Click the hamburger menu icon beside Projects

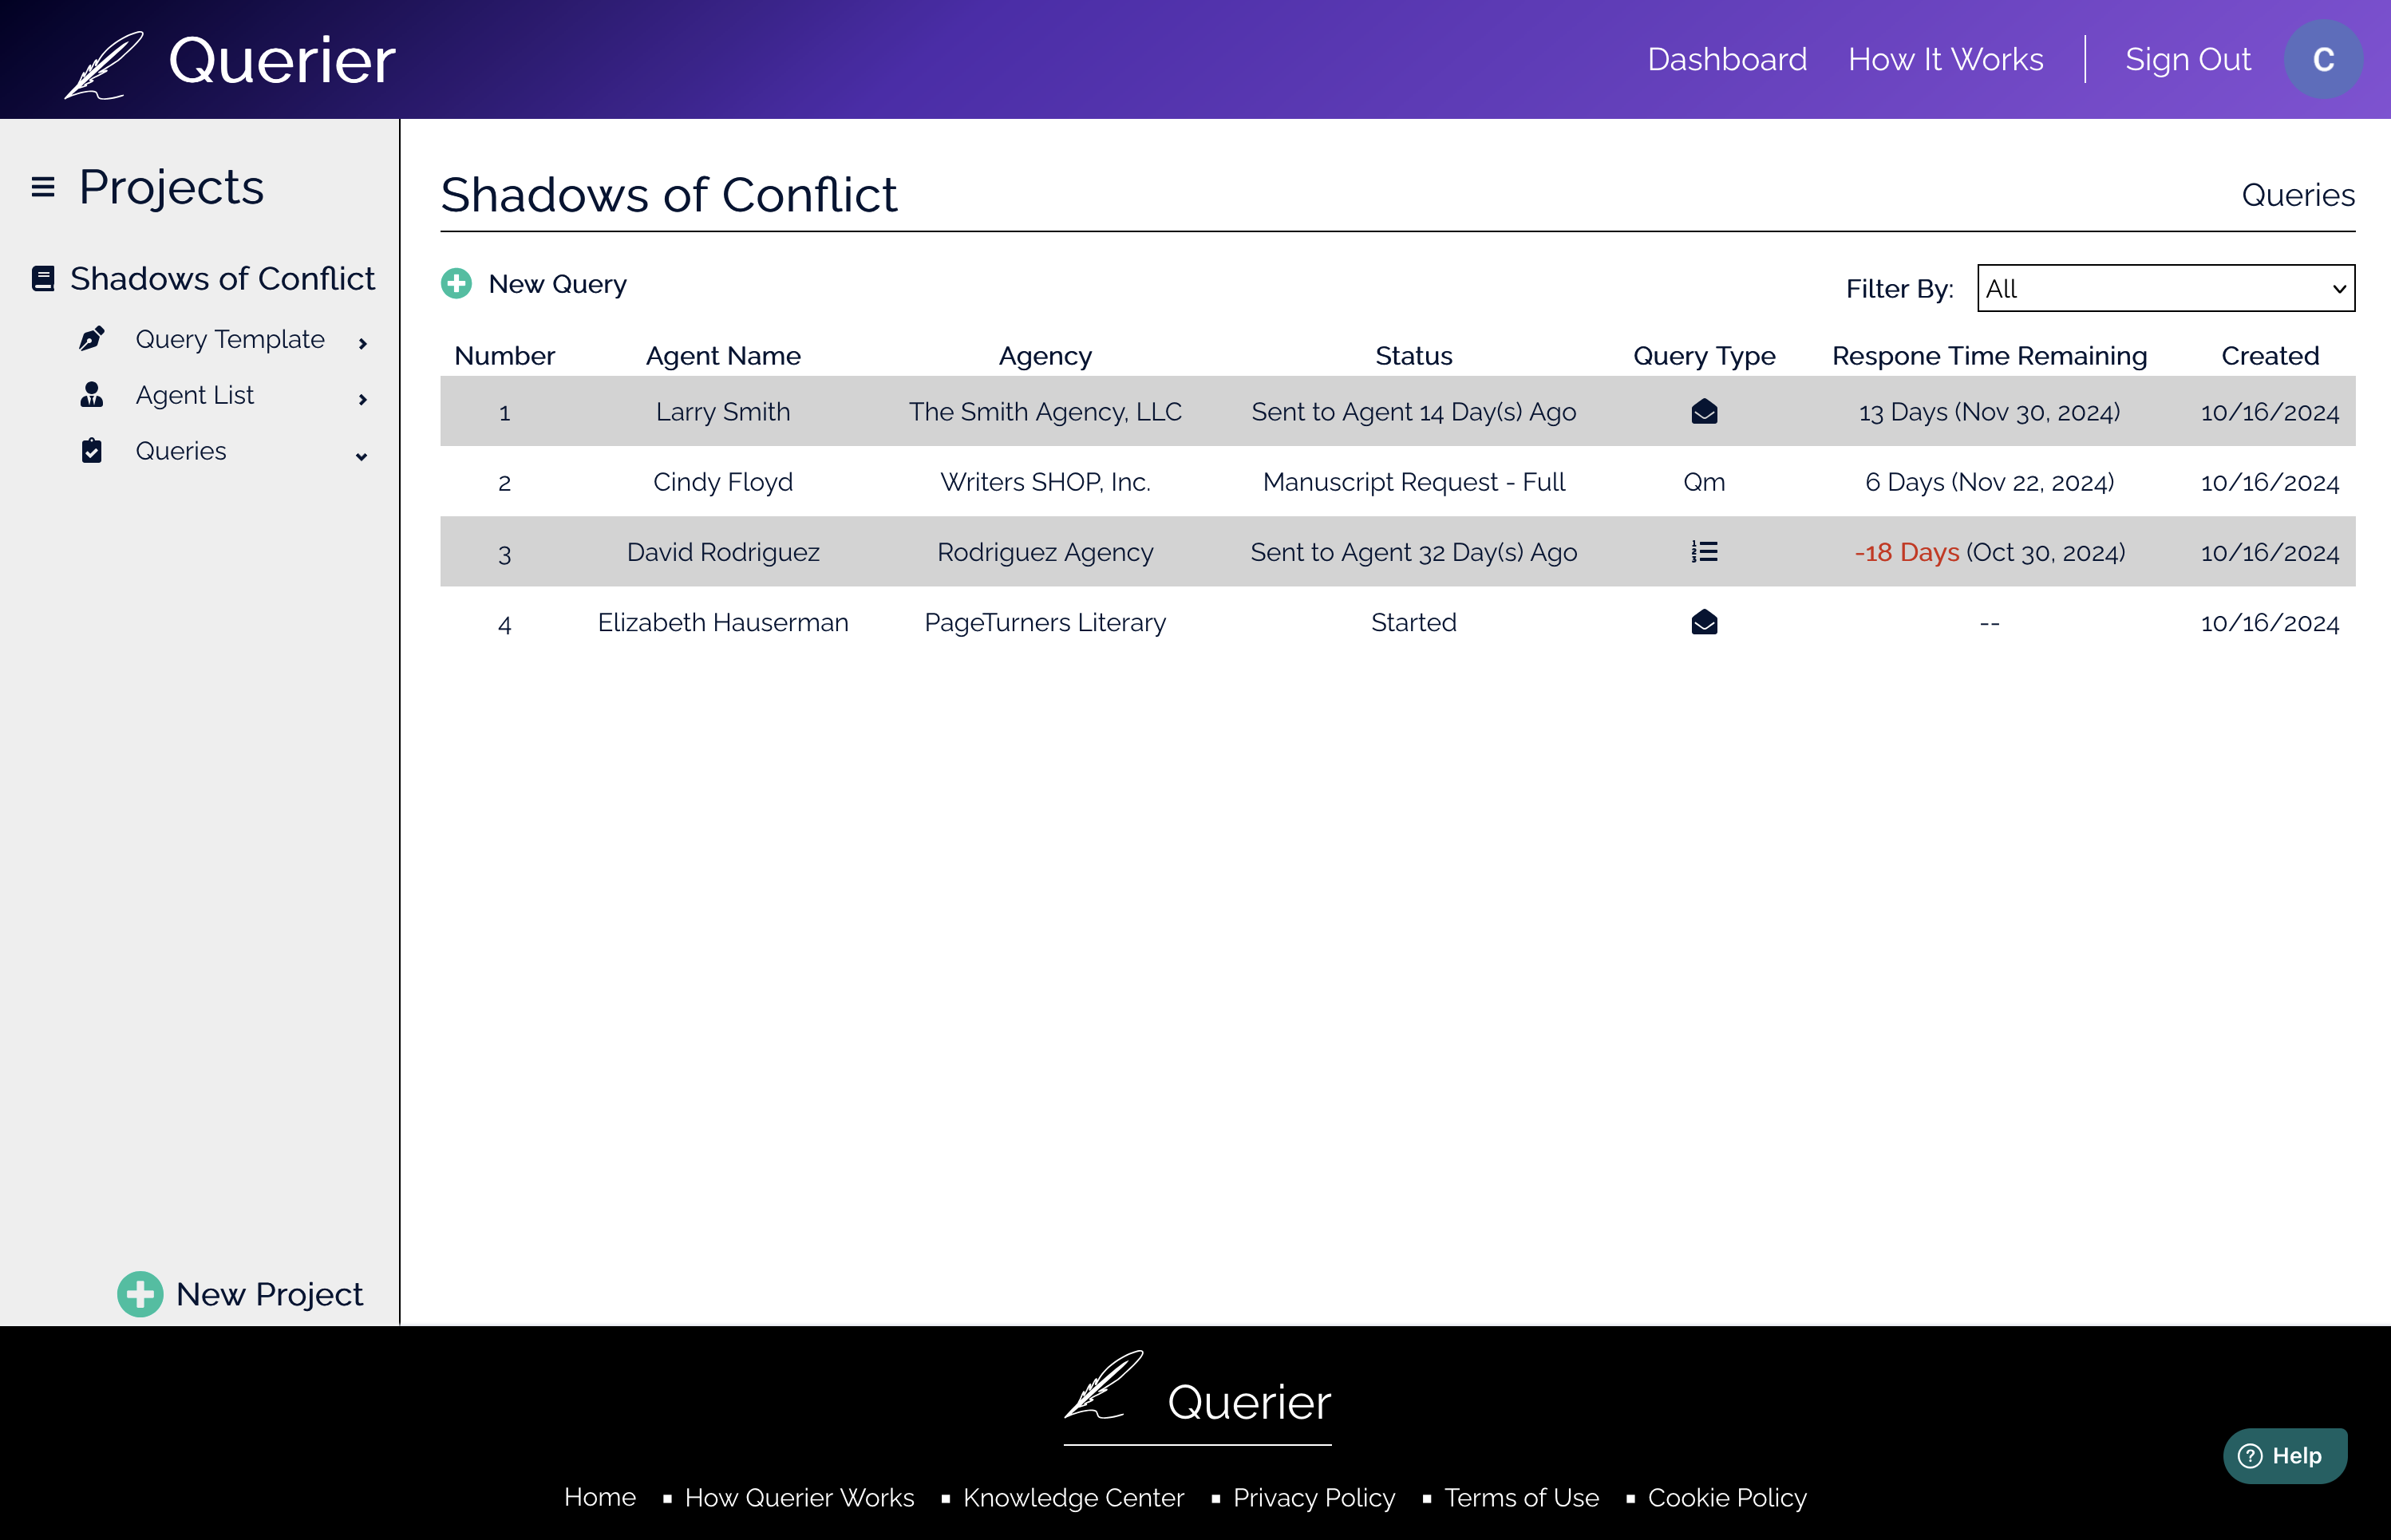43,187
